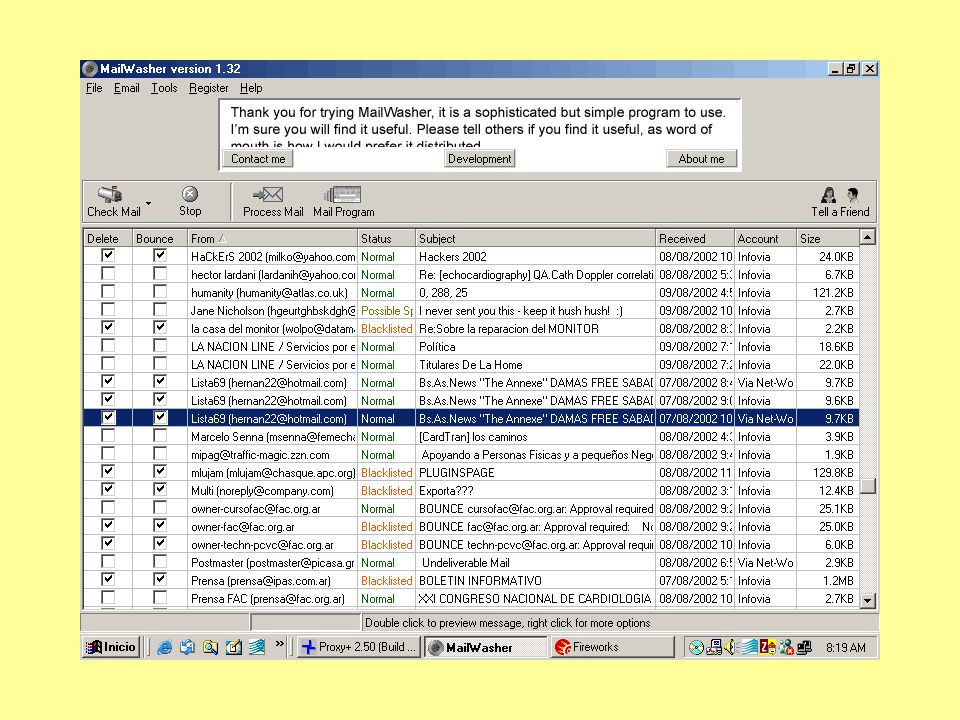This screenshot has width=960, height=720.
Task: Select the Hackers 2002 subject row
Action: [x=471, y=257]
